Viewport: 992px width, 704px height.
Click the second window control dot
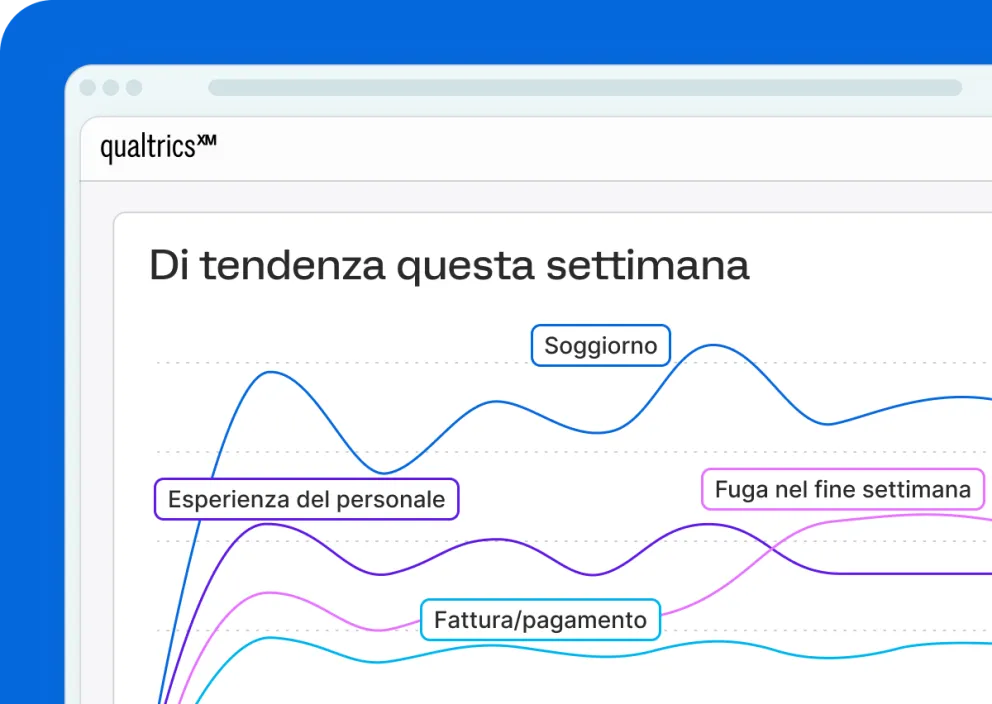[111, 87]
